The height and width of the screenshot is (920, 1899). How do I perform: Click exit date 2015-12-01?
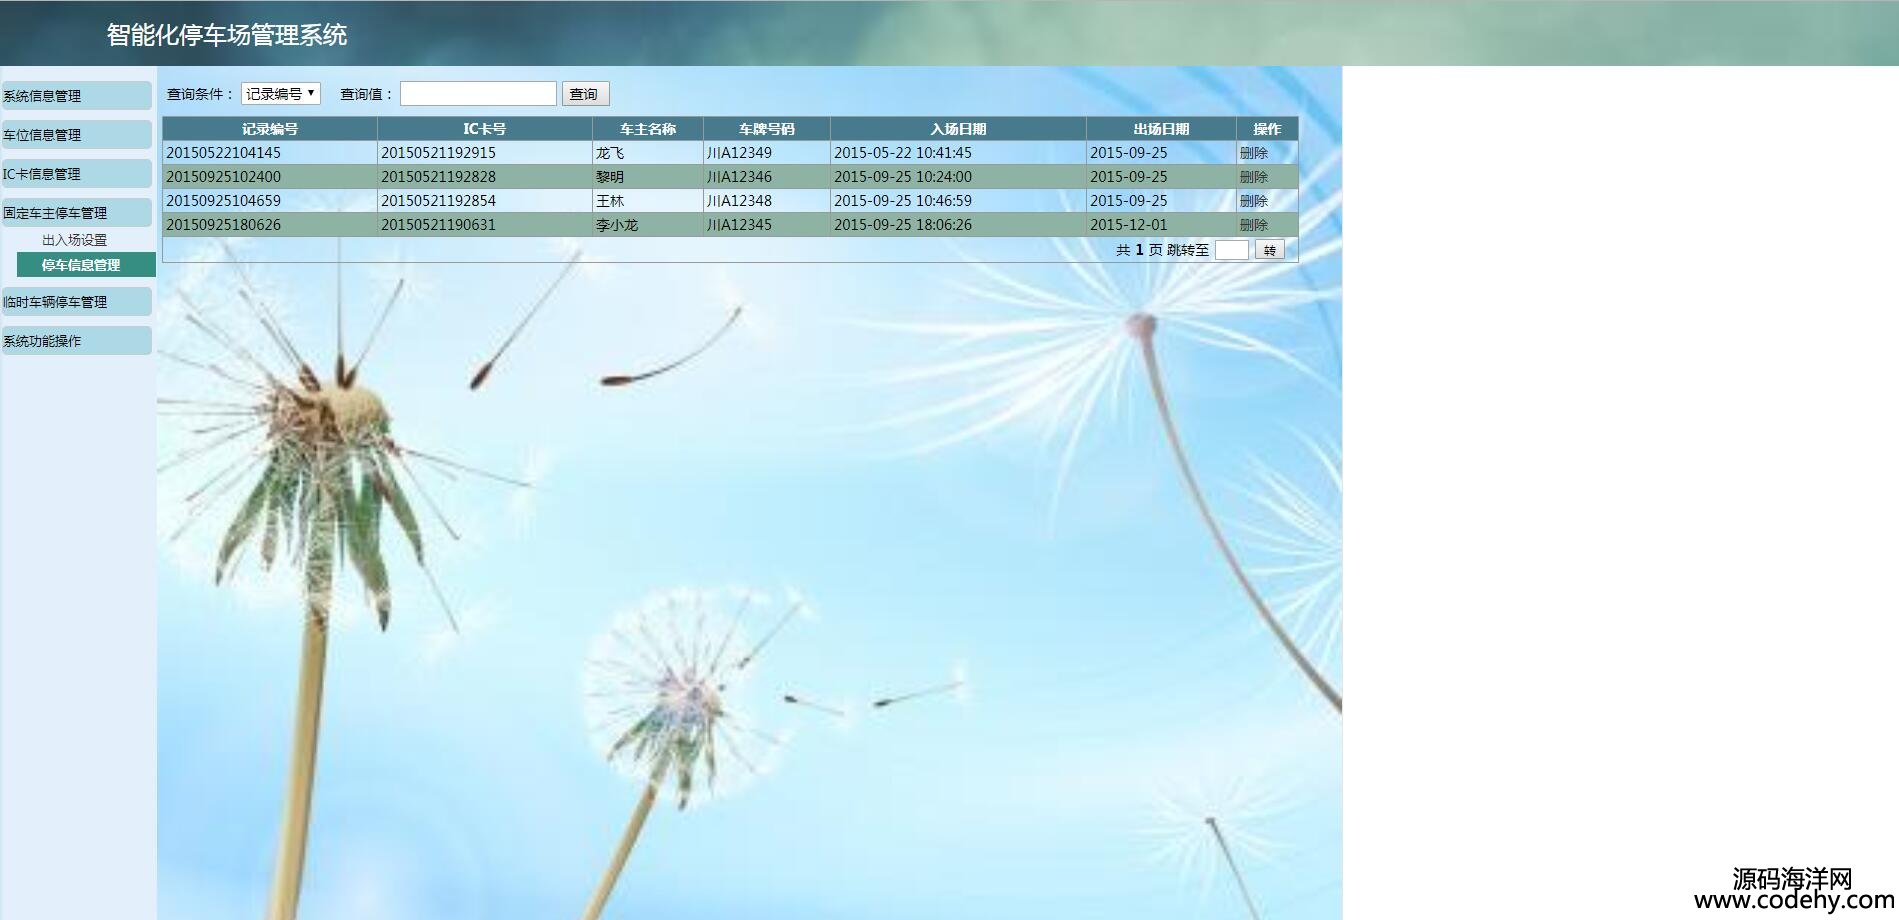pos(1129,225)
